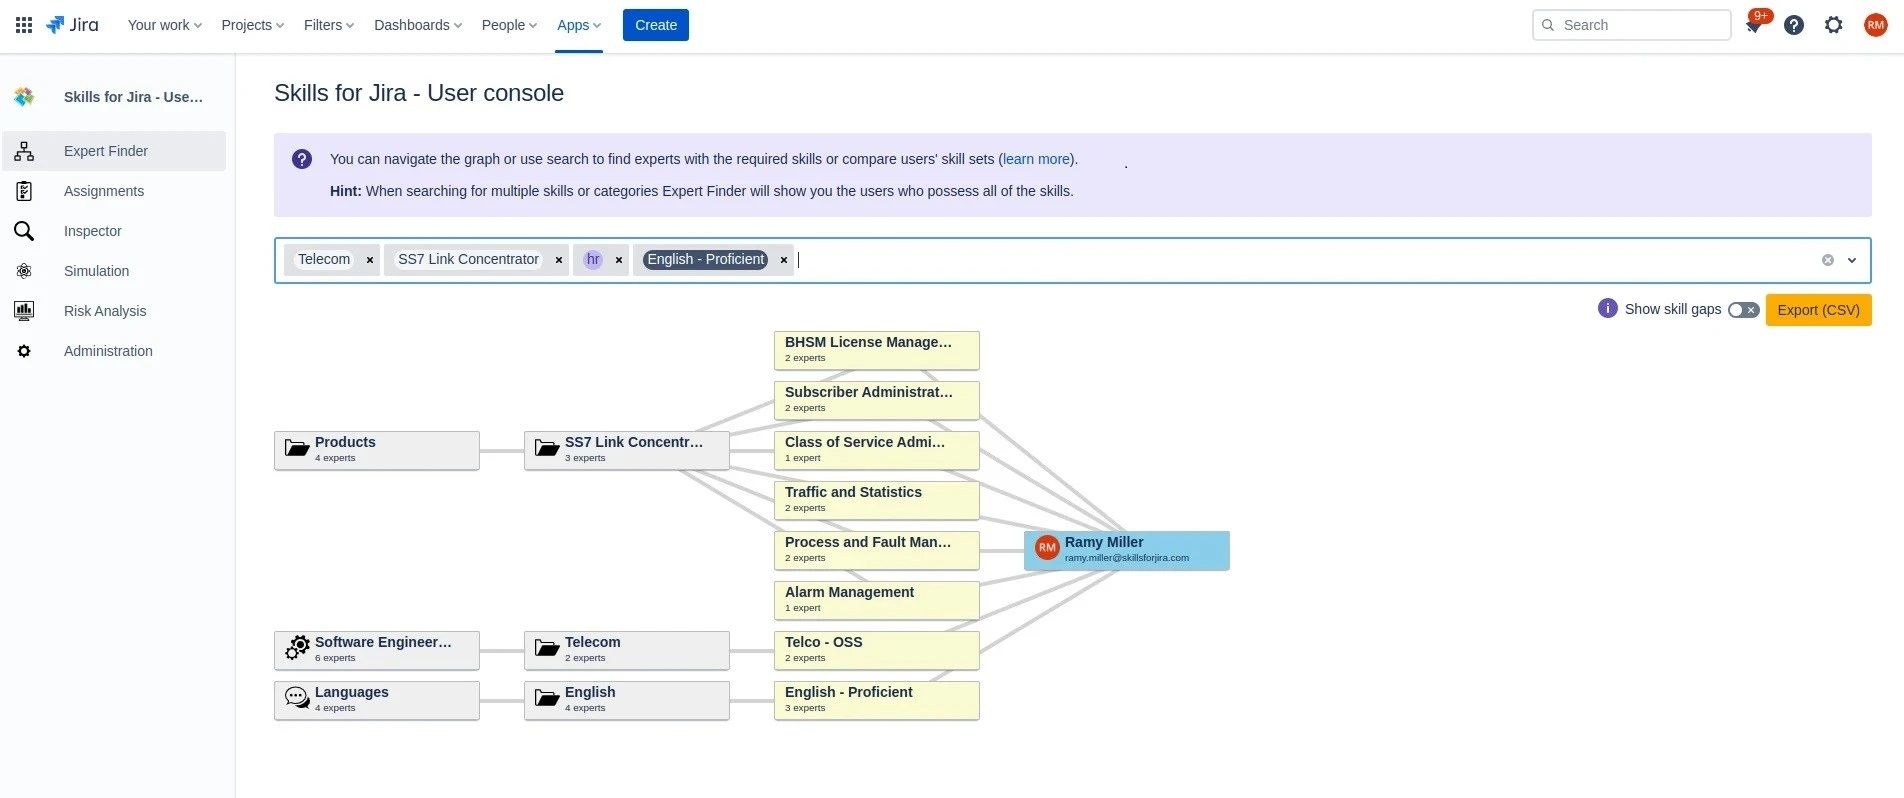Click ramy.miller@skillsforjira.com email text
Image resolution: width=1904 pixels, height=798 pixels.
(1127, 558)
